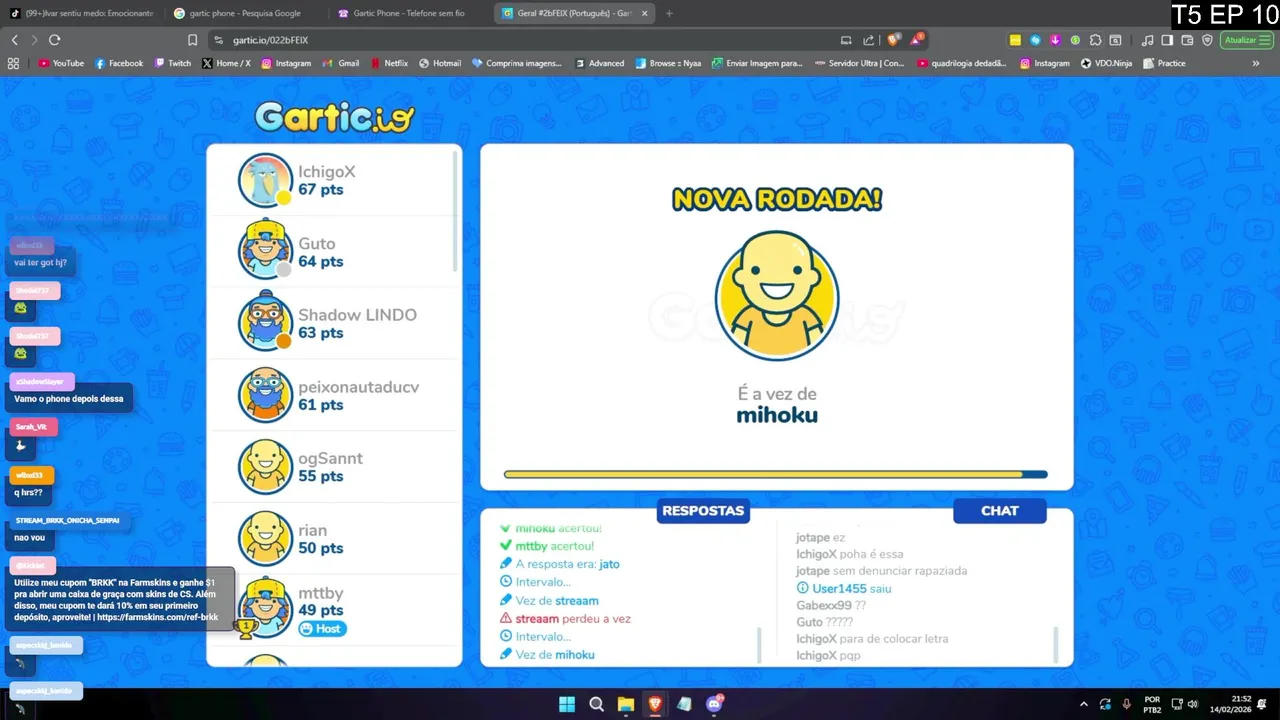Click mihoku's large avatar in drawing area
Viewport: 1280px width, 720px height.
pyautogui.click(x=777, y=298)
